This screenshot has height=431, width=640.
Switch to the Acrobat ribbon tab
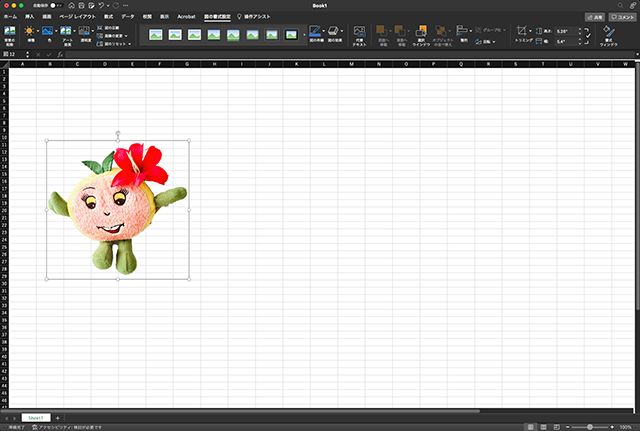tap(186, 17)
